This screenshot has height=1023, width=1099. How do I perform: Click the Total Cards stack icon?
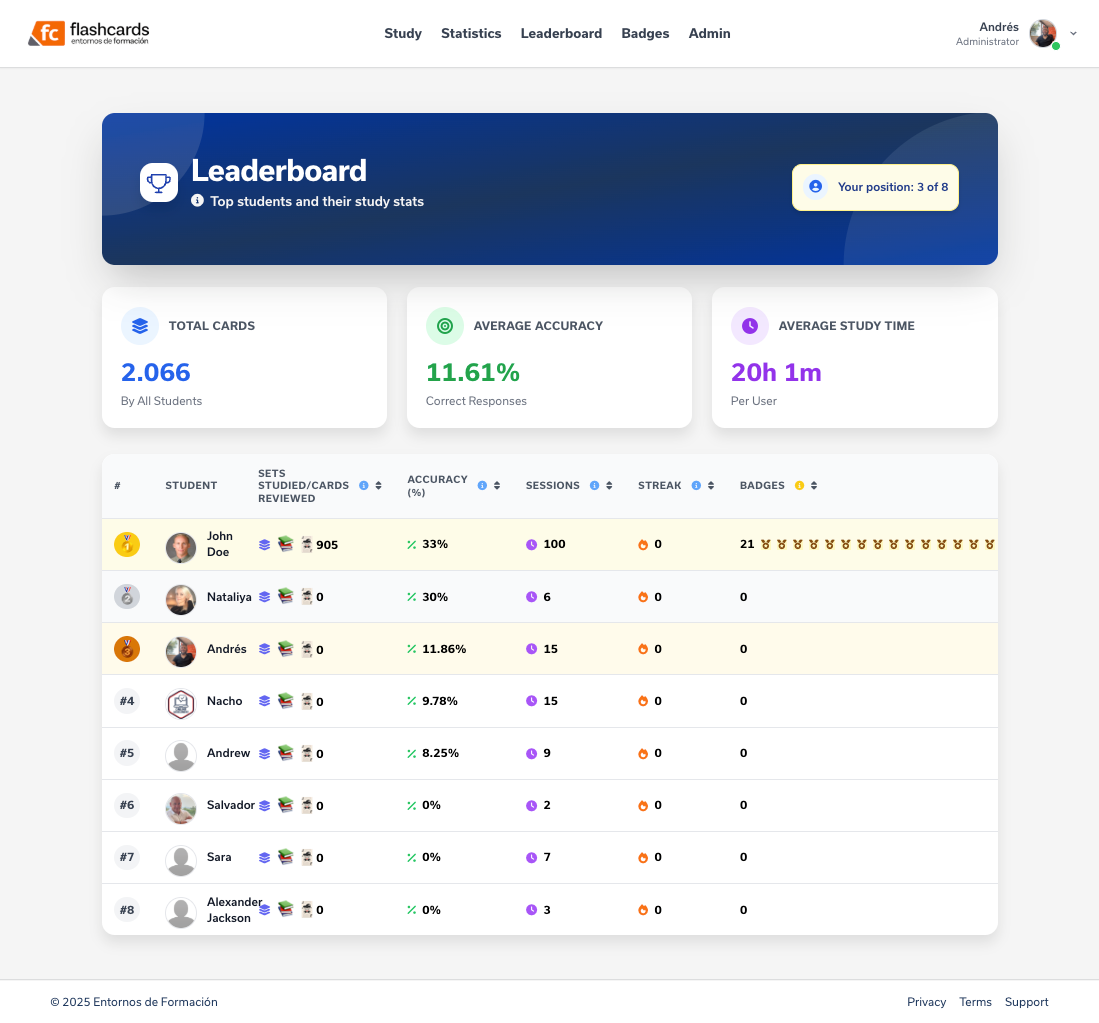(x=140, y=326)
